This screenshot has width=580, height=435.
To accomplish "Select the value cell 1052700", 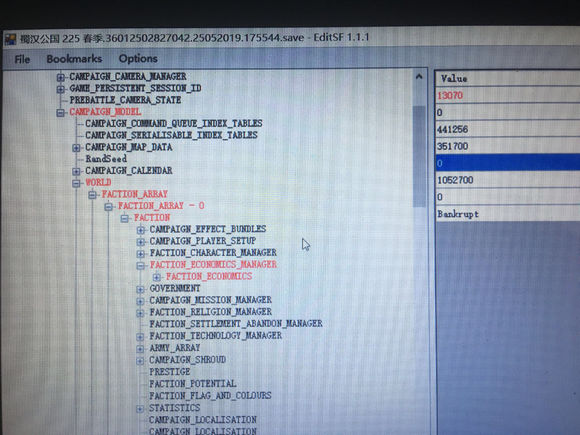I will click(508, 180).
